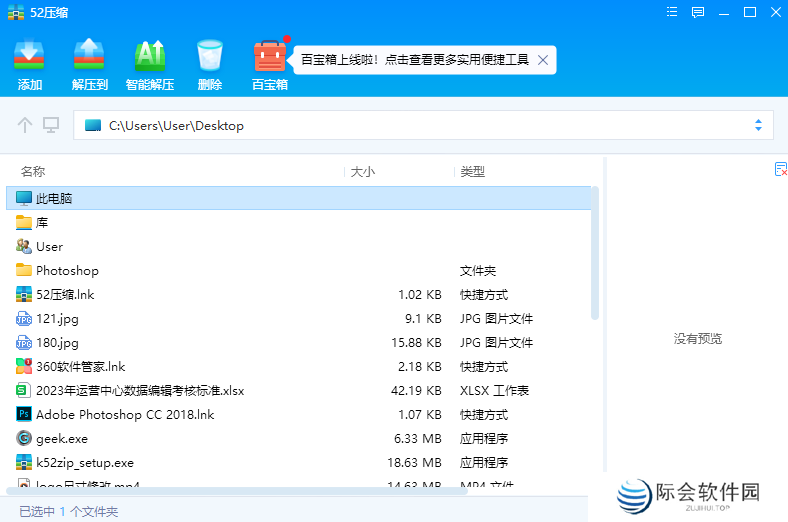The image size is (788, 522).
Task: Select the k52zip_setup.exe file row
Action: pos(85,462)
